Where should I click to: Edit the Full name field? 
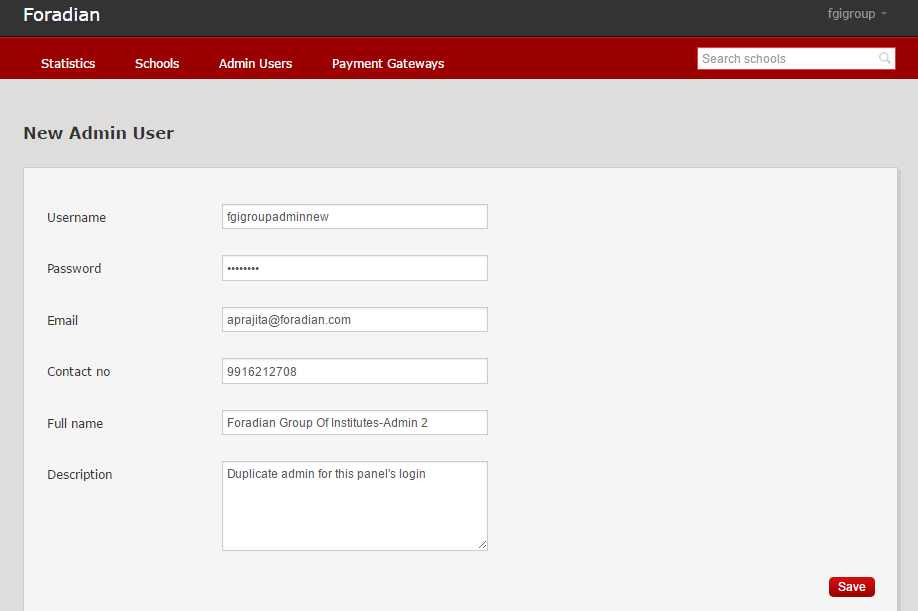pyautogui.click(x=354, y=422)
